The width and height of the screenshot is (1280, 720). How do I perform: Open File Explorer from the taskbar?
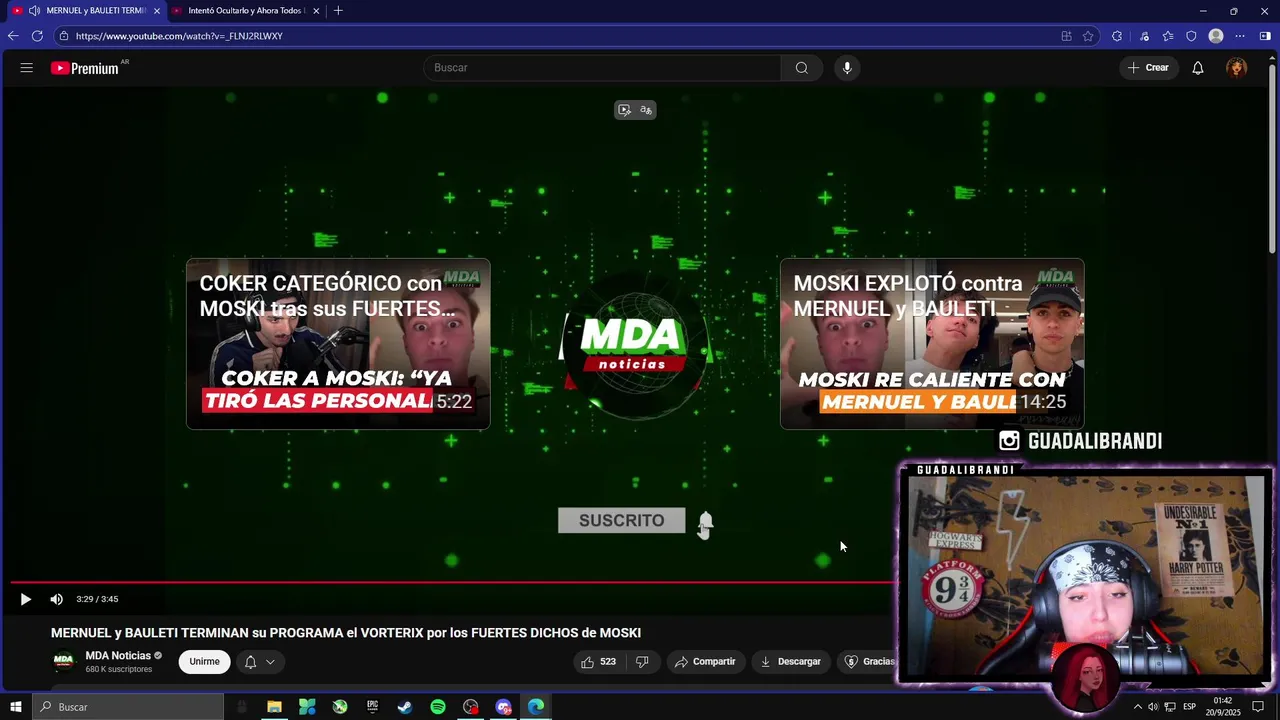(274, 707)
